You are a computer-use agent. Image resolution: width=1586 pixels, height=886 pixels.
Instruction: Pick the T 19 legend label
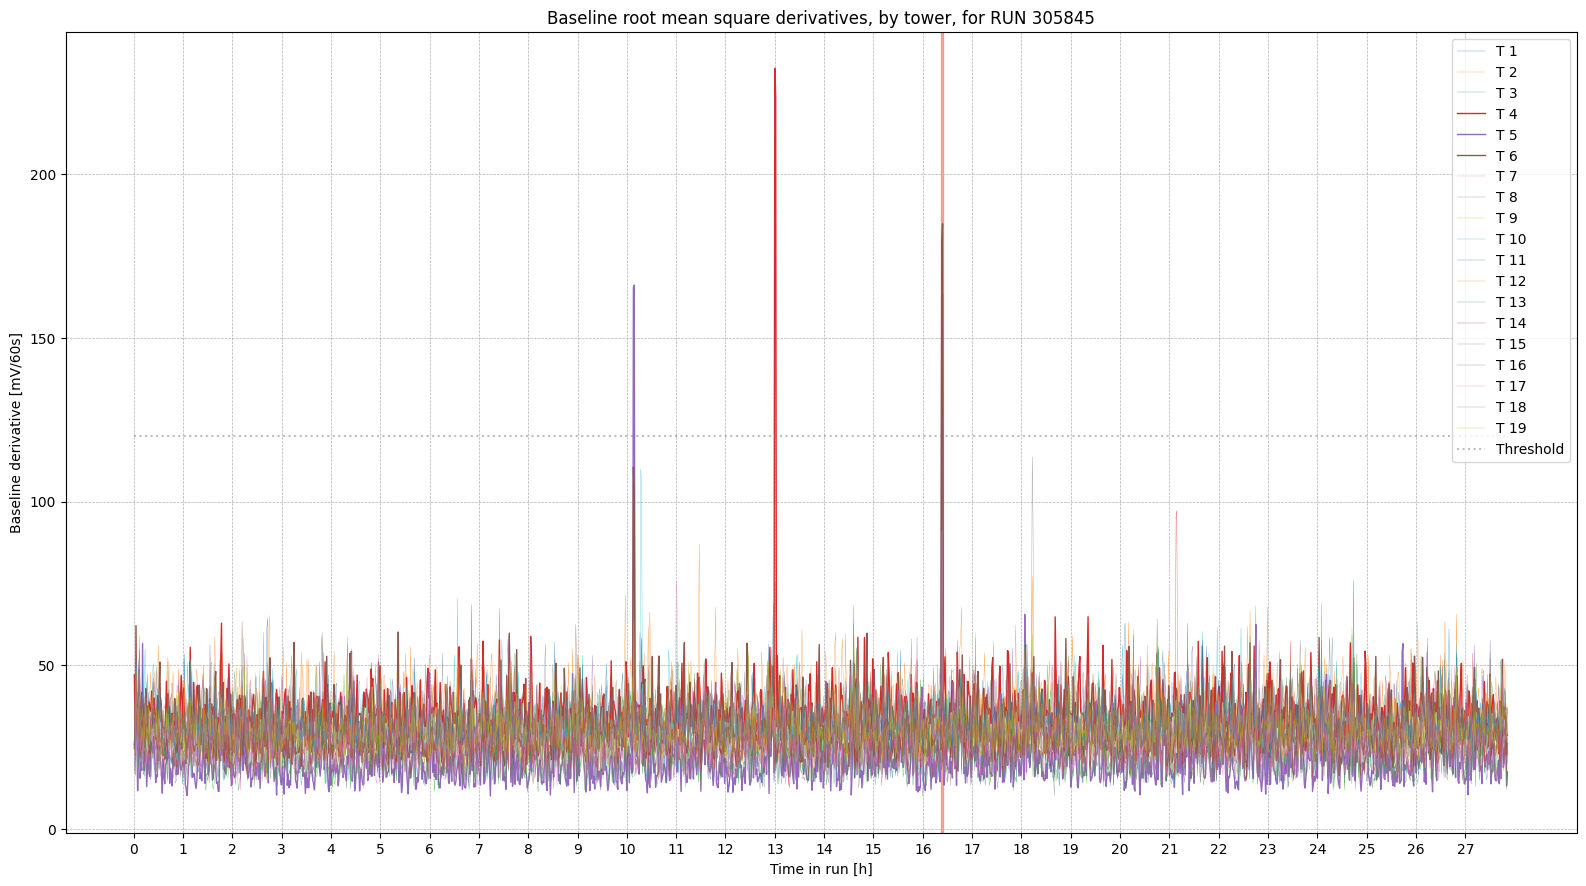pos(1510,428)
